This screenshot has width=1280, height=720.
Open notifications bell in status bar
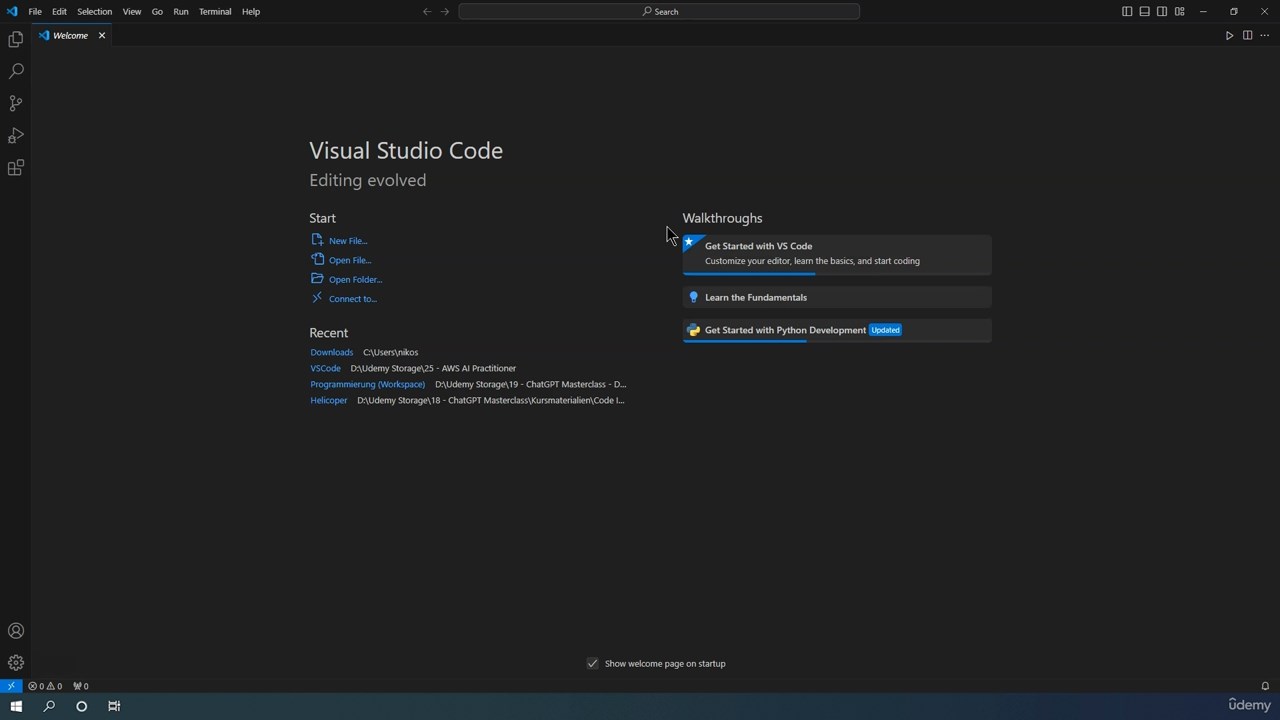[x=1265, y=686]
